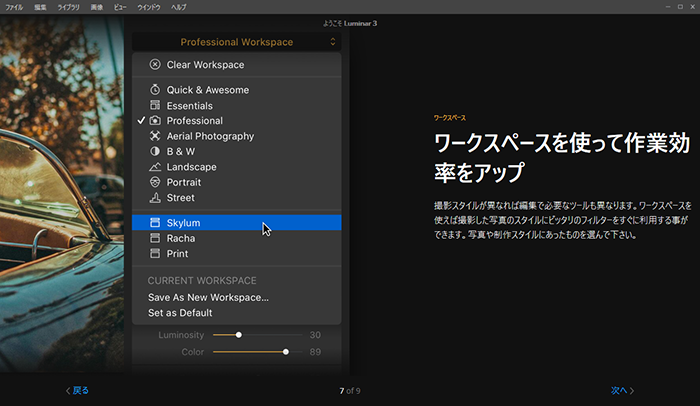Click the Skylum workspace icon
The image size is (700, 406).
pyautogui.click(x=155, y=222)
